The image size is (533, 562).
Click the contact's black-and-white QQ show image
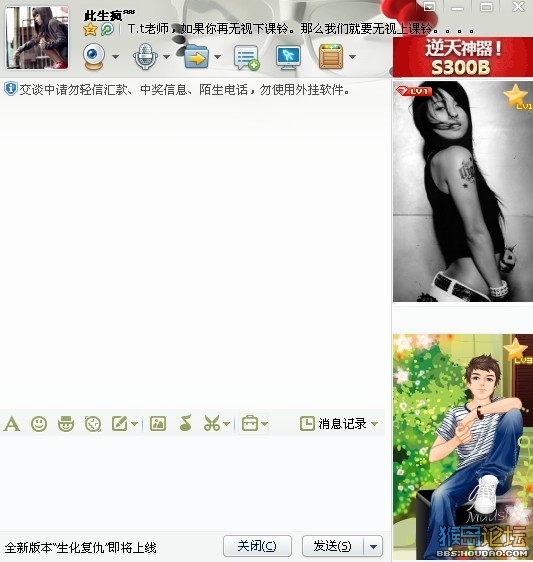point(463,191)
